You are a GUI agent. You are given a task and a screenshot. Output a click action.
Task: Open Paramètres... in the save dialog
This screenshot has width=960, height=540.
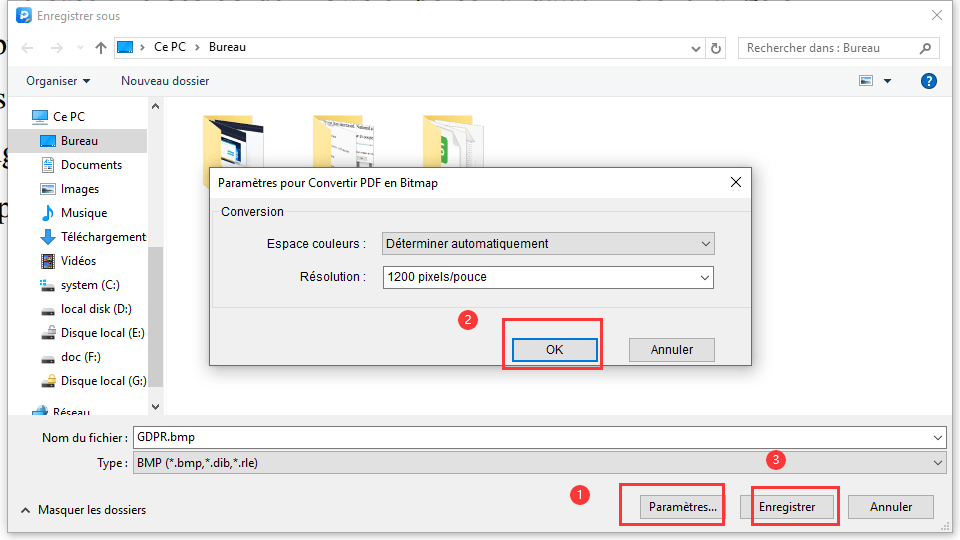683,507
